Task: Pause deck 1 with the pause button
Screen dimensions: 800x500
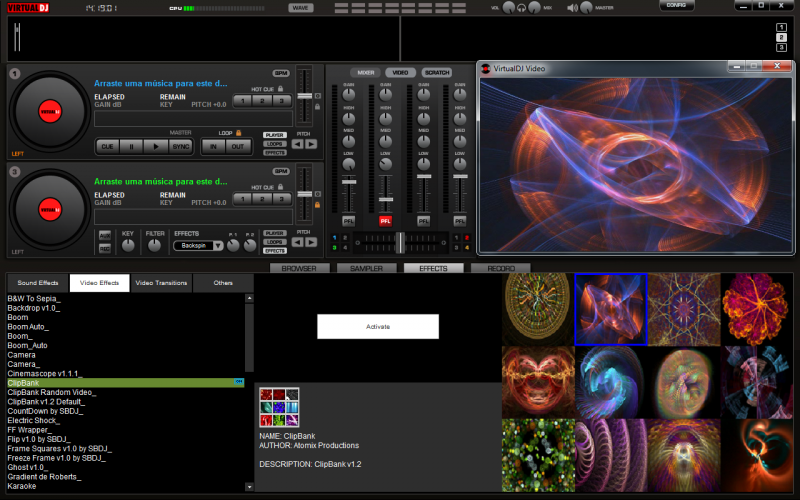Action: (132, 146)
